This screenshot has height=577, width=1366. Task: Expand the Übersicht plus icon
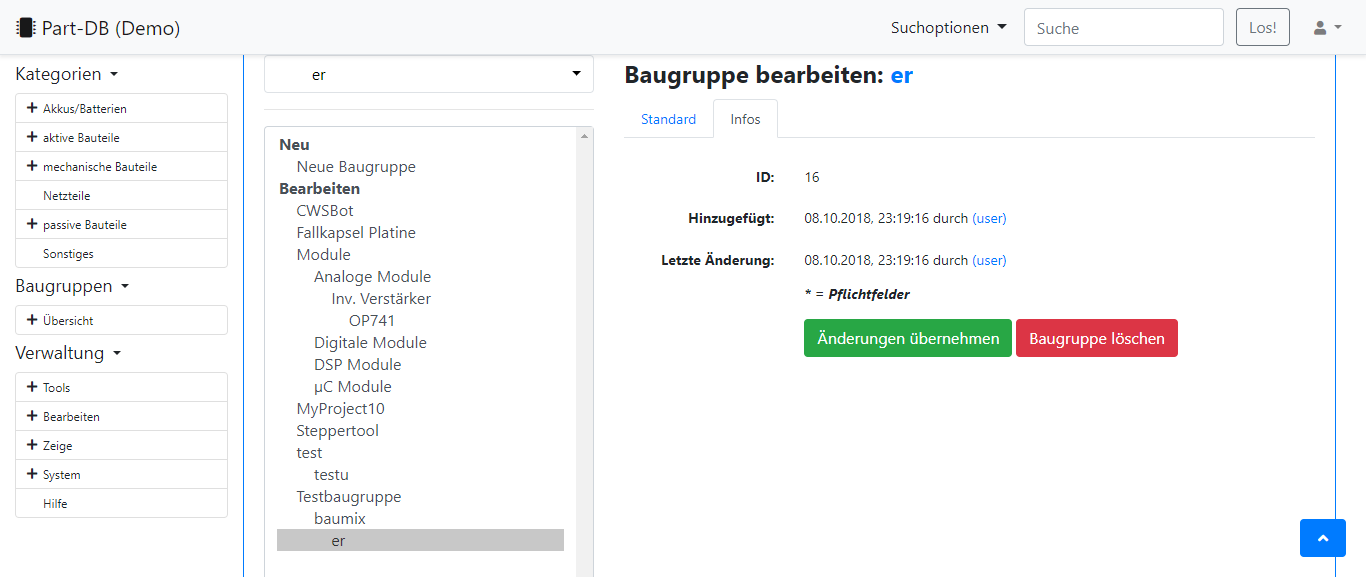(32, 320)
